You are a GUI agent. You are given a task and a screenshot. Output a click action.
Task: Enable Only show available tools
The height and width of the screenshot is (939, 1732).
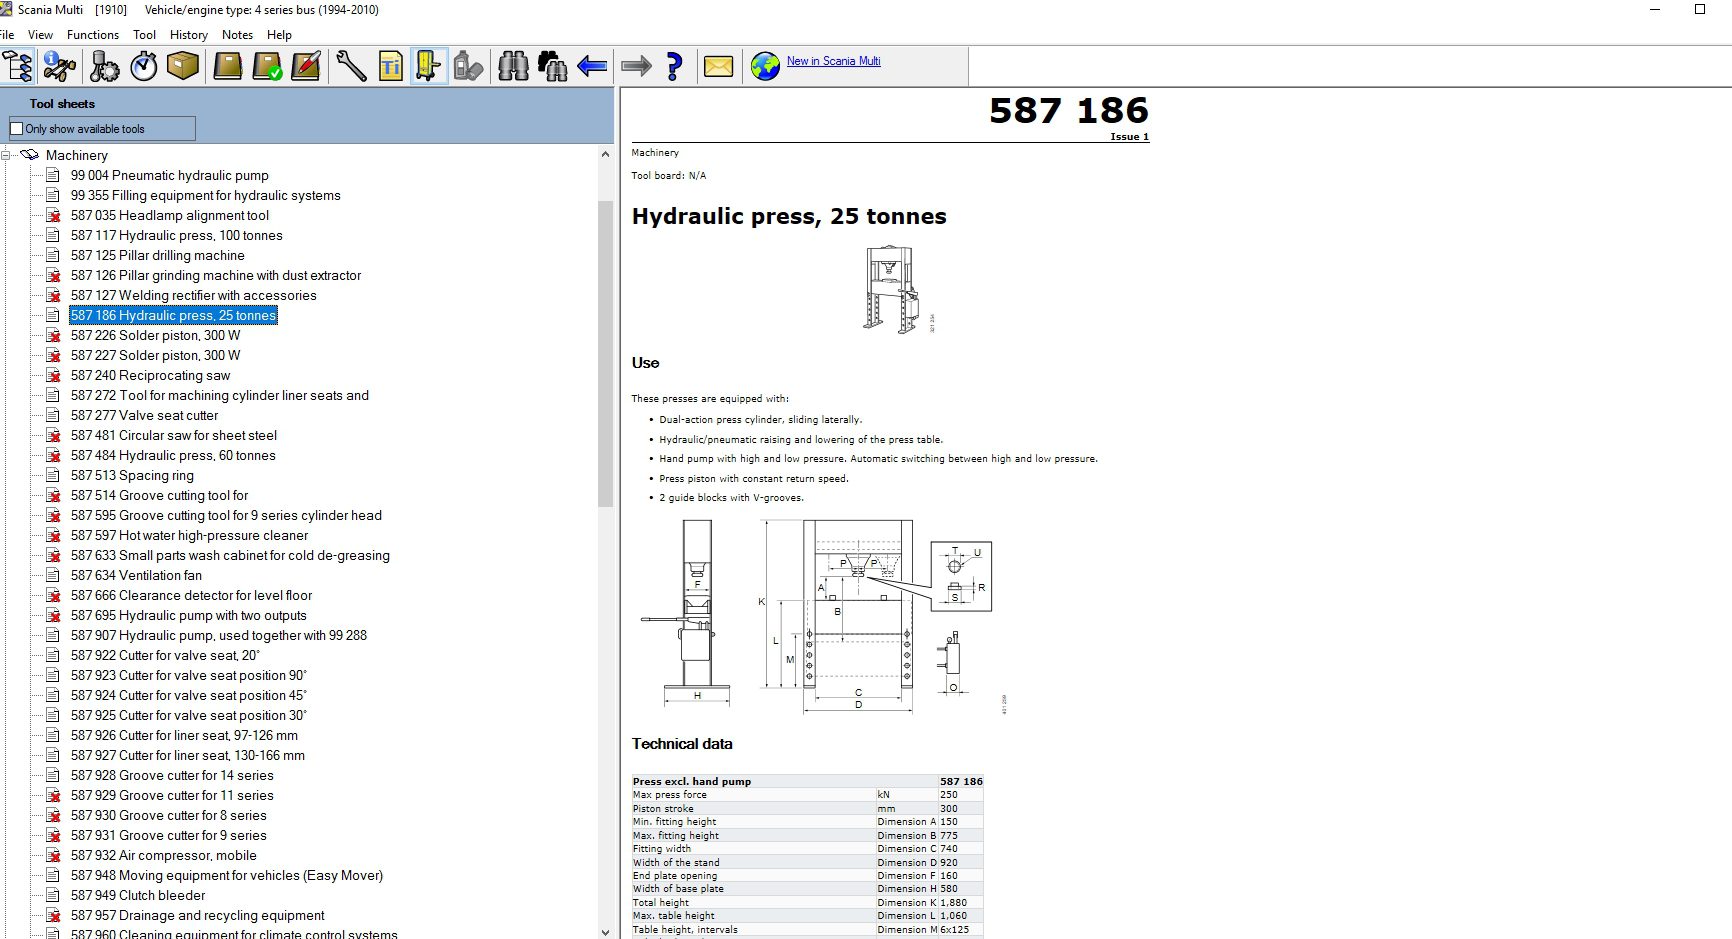pyautogui.click(x=16, y=128)
